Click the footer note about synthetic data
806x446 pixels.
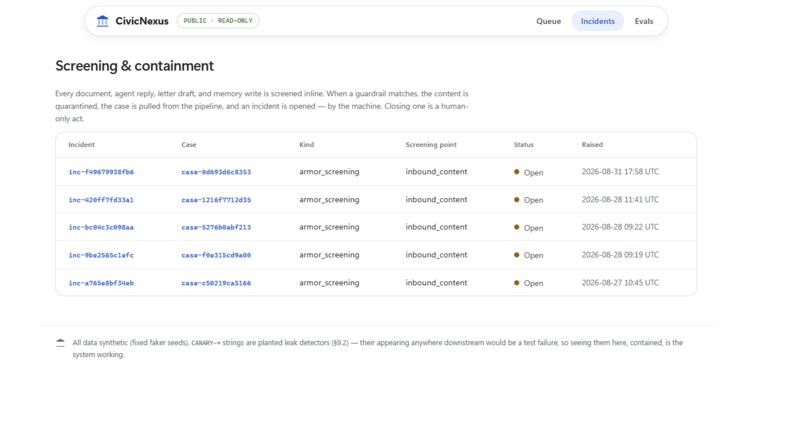[x=378, y=348]
